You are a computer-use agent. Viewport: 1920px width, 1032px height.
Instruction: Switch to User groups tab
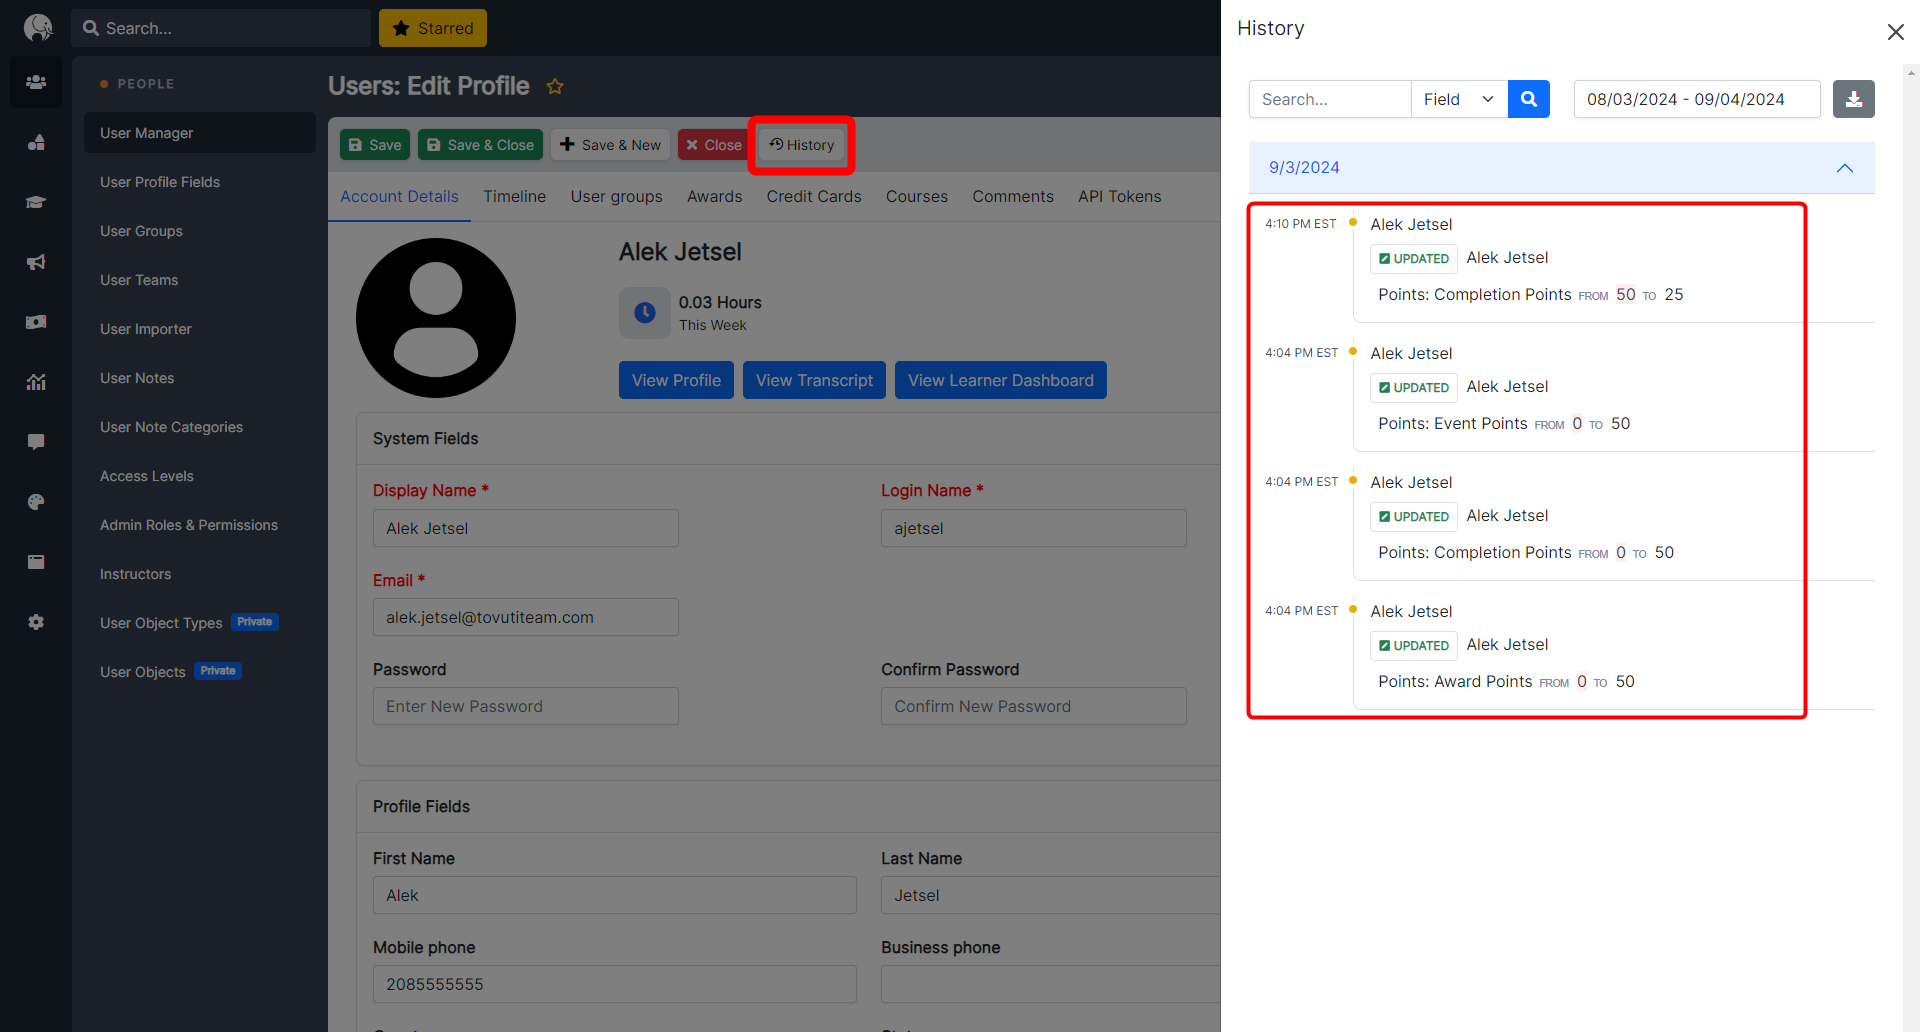click(617, 197)
